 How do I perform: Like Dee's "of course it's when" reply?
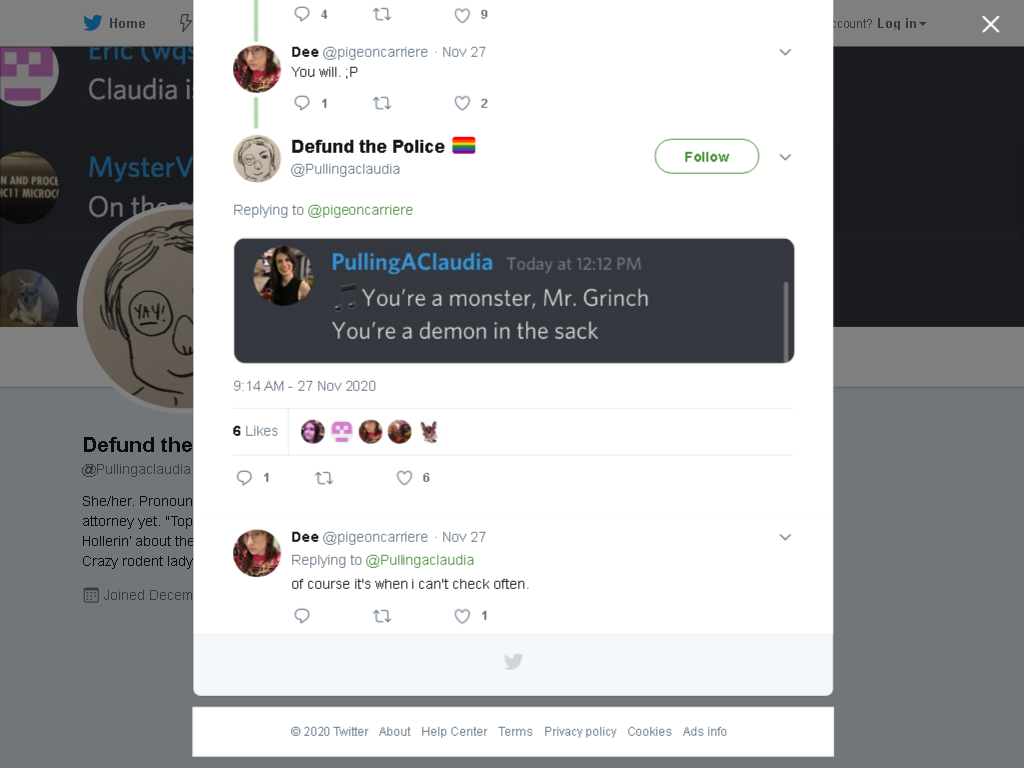point(462,615)
